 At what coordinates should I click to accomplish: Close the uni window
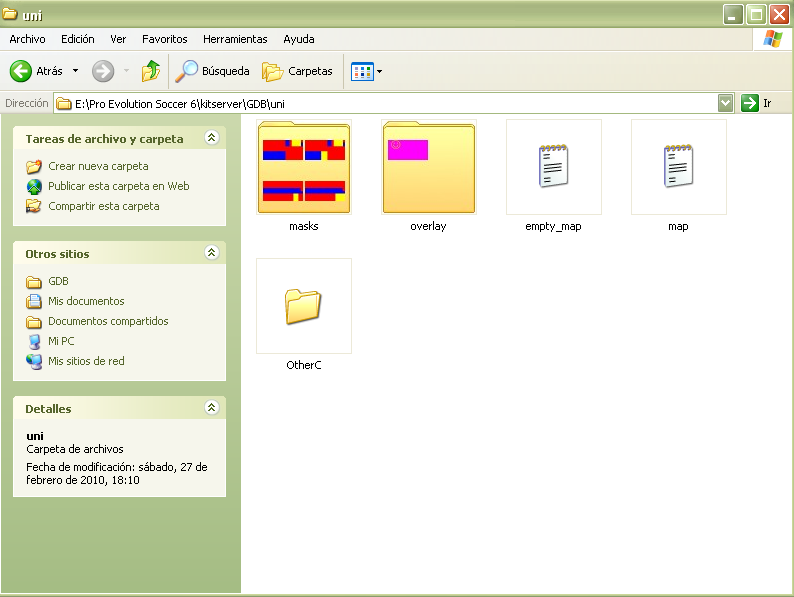[779, 14]
